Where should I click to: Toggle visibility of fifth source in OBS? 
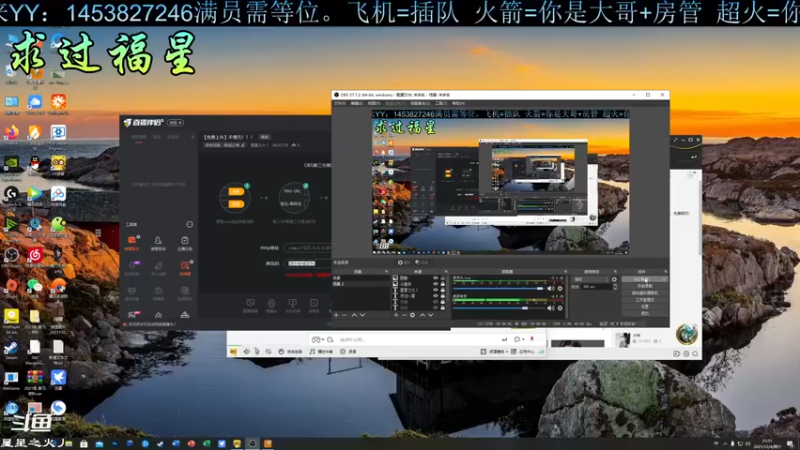point(436,302)
